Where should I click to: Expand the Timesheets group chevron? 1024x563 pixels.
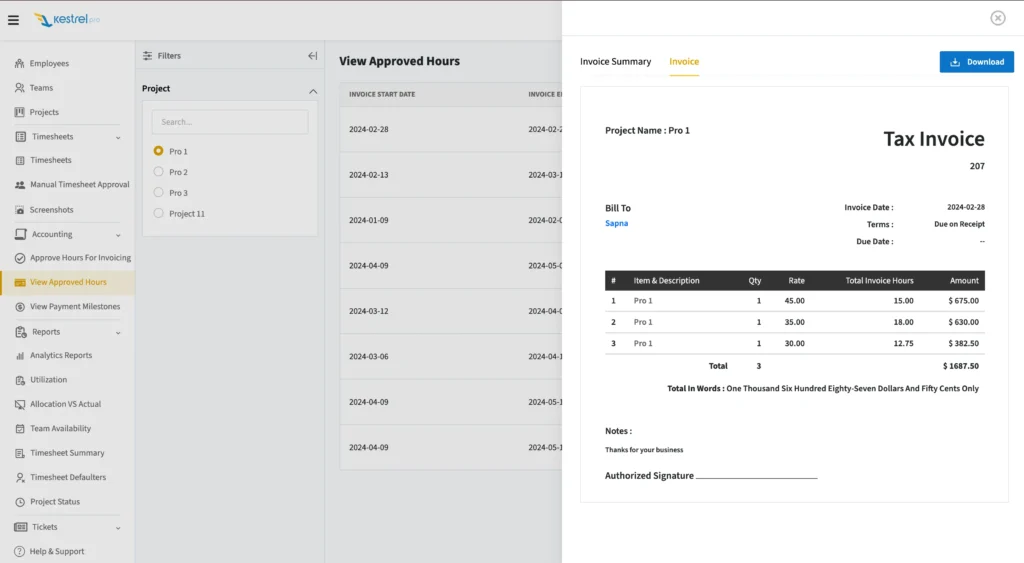(x=118, y=137)
